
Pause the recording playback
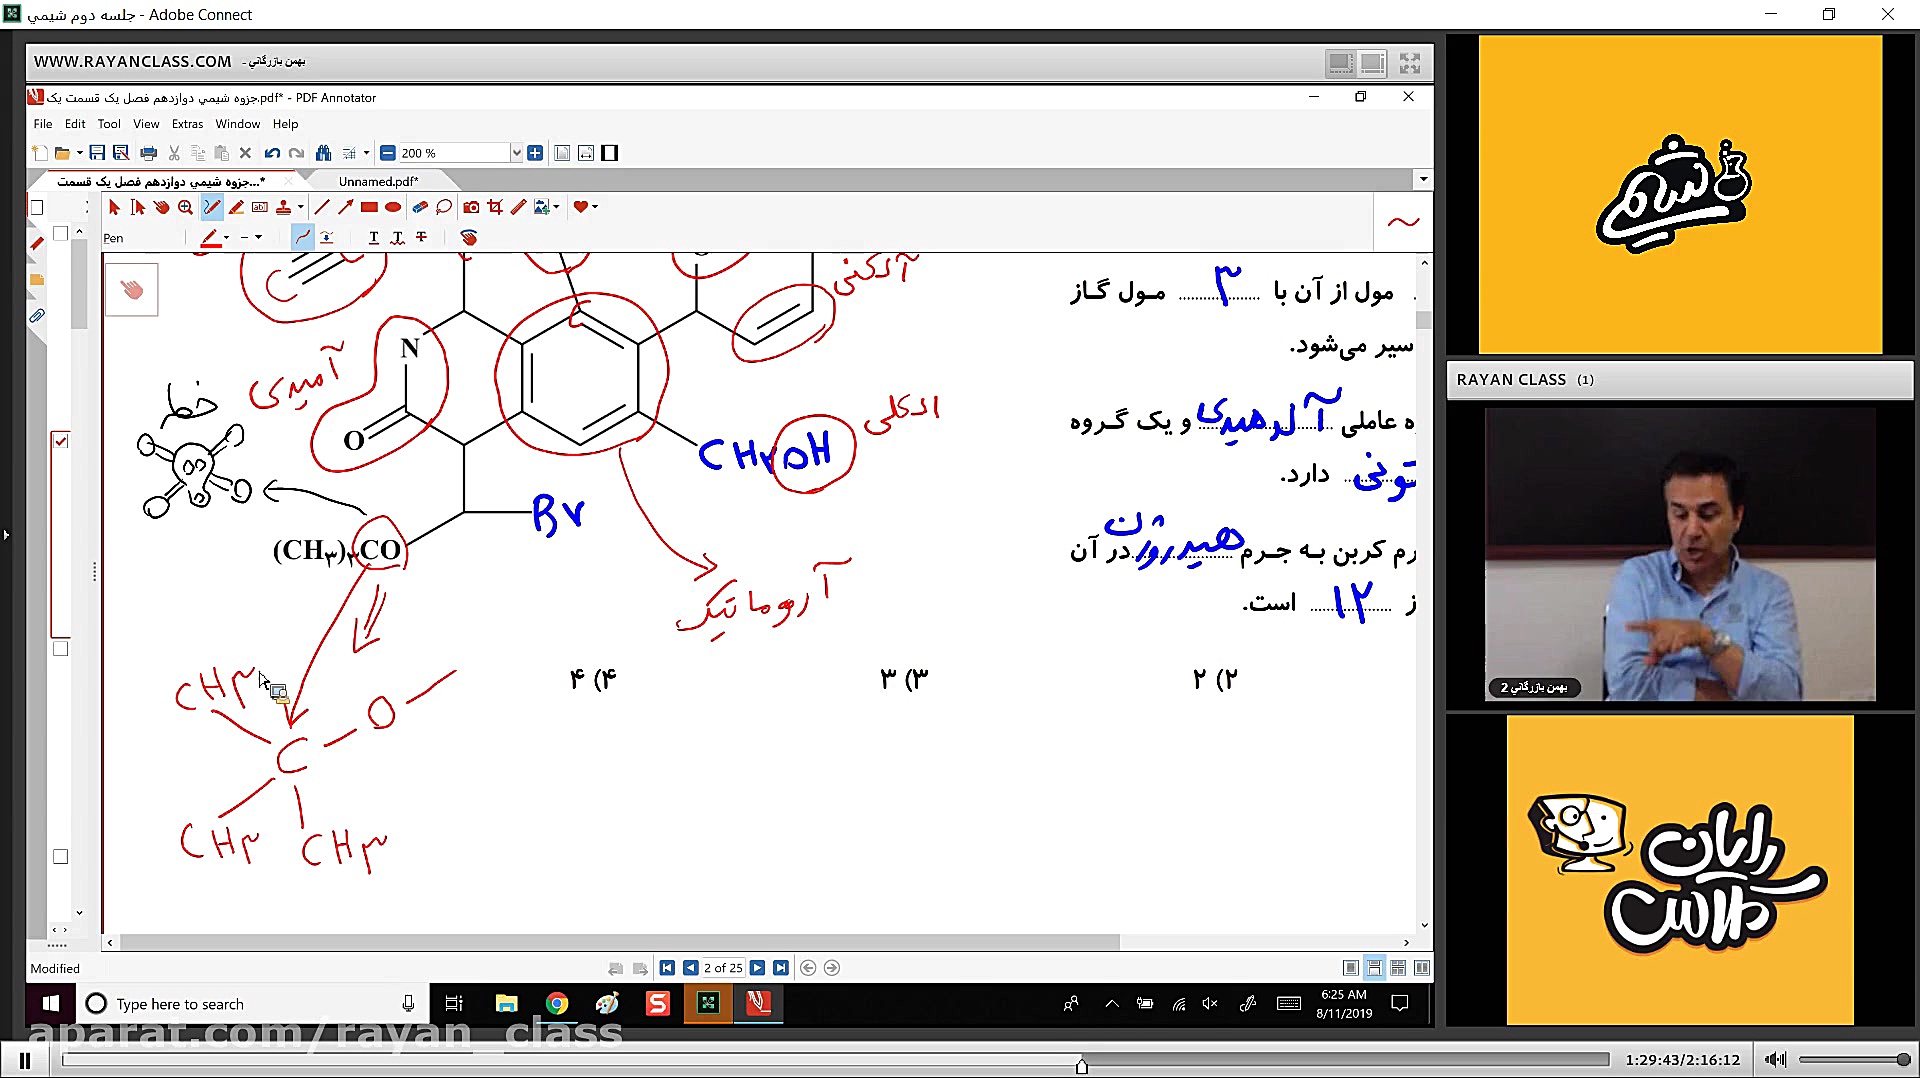point(25,1060)
